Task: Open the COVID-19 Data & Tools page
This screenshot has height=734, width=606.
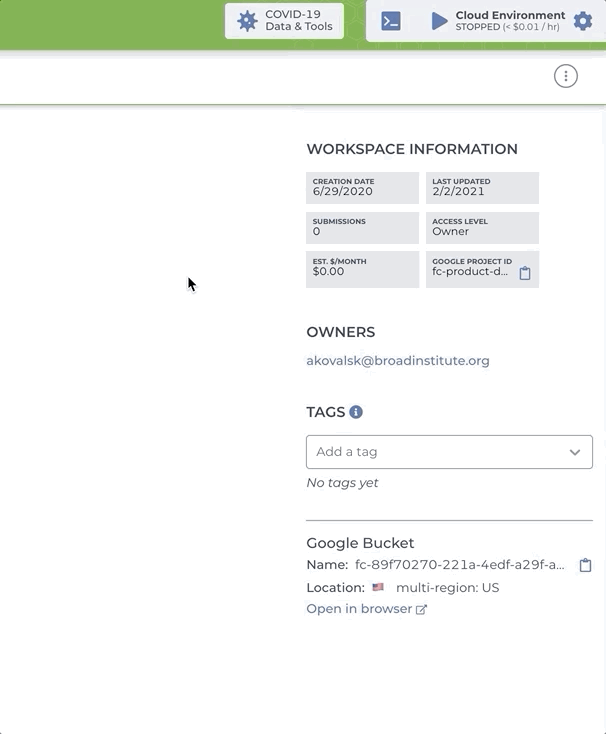Action: pyautogui.click(x=284, y=21)
